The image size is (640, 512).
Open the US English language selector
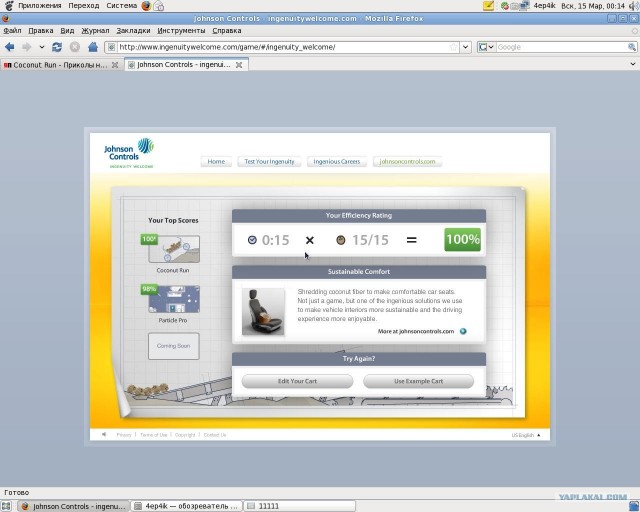tap(526, 435)
